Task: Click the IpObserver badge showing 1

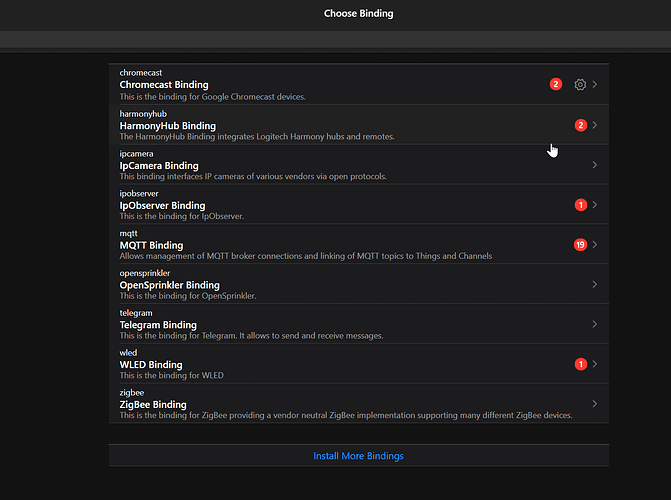Action: (580, 205)
